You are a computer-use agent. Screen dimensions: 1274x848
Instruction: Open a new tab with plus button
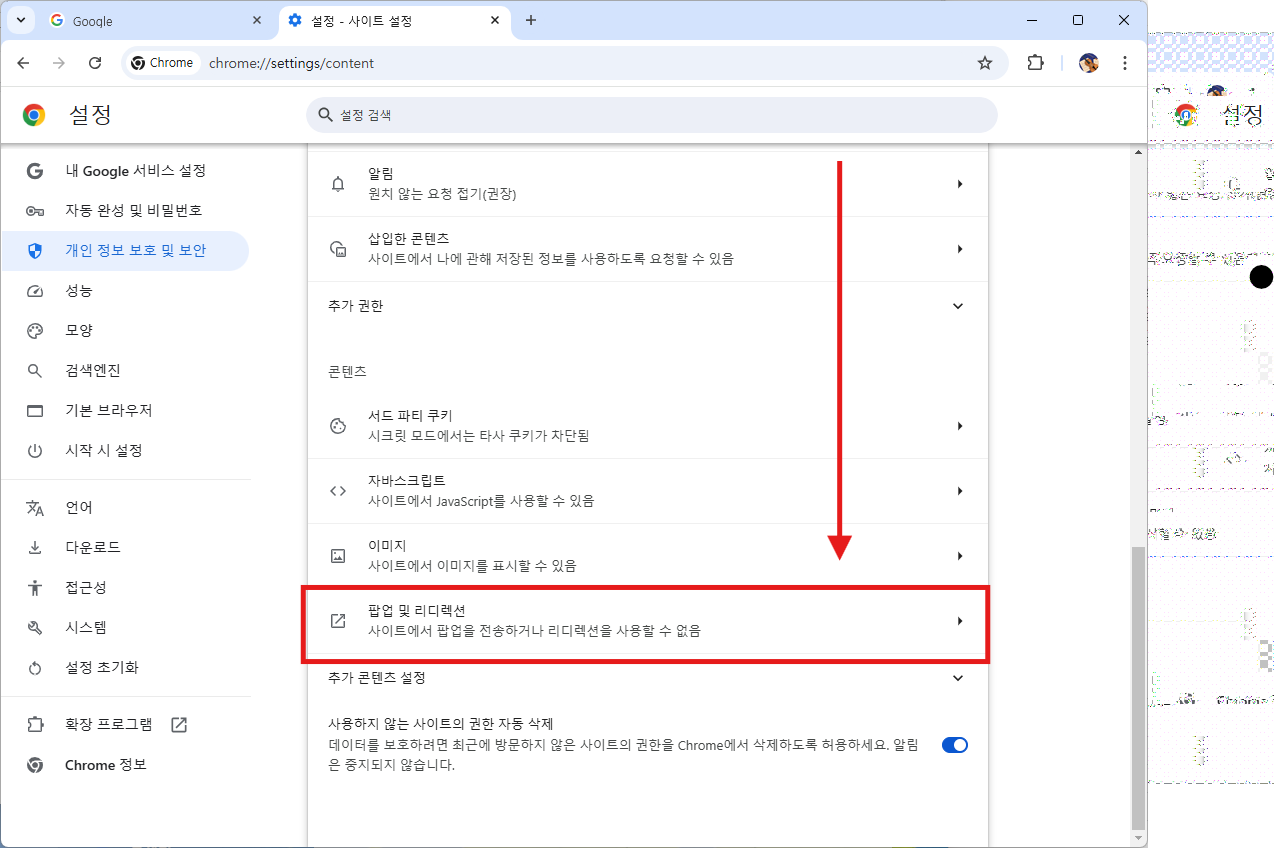pyautogui.click(x=531, y=20)
